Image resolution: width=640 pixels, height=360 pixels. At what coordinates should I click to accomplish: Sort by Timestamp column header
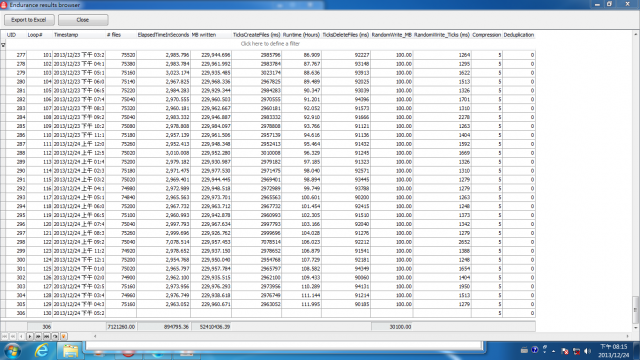(x=66, y=35)
